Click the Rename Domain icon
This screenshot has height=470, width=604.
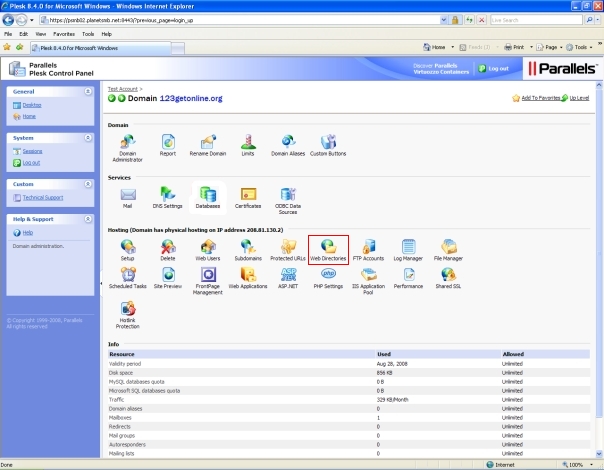coord(208,145)
